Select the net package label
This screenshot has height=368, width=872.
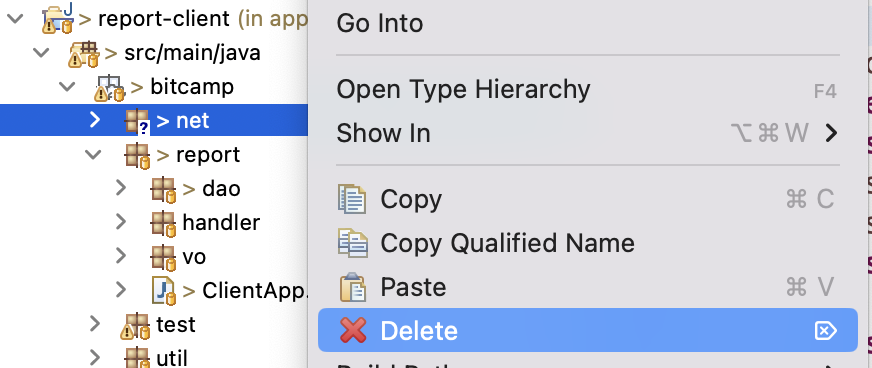coord(192,121)
